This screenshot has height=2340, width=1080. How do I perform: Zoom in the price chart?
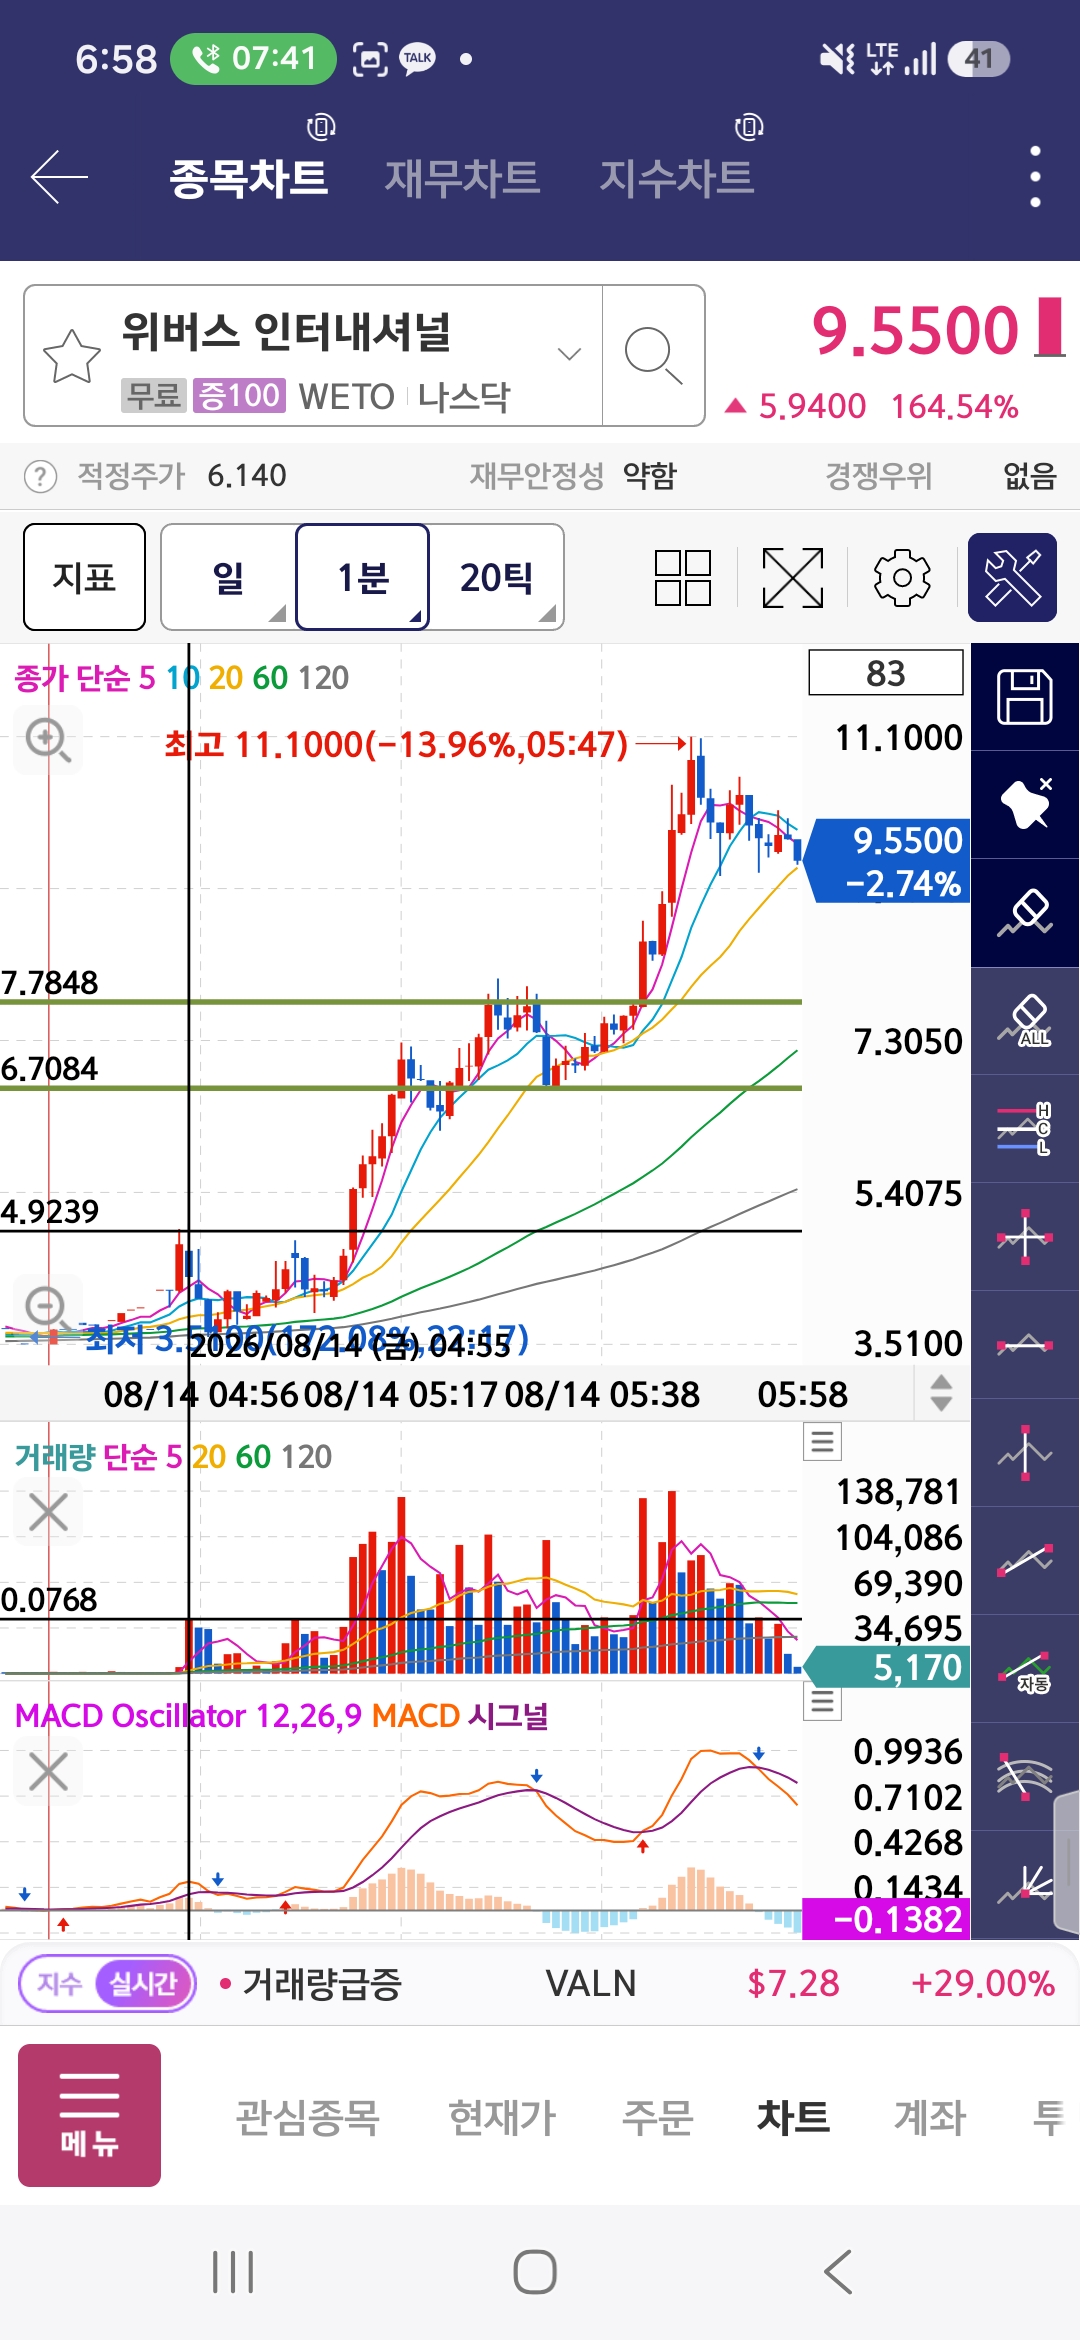click(x=47, y=740)
